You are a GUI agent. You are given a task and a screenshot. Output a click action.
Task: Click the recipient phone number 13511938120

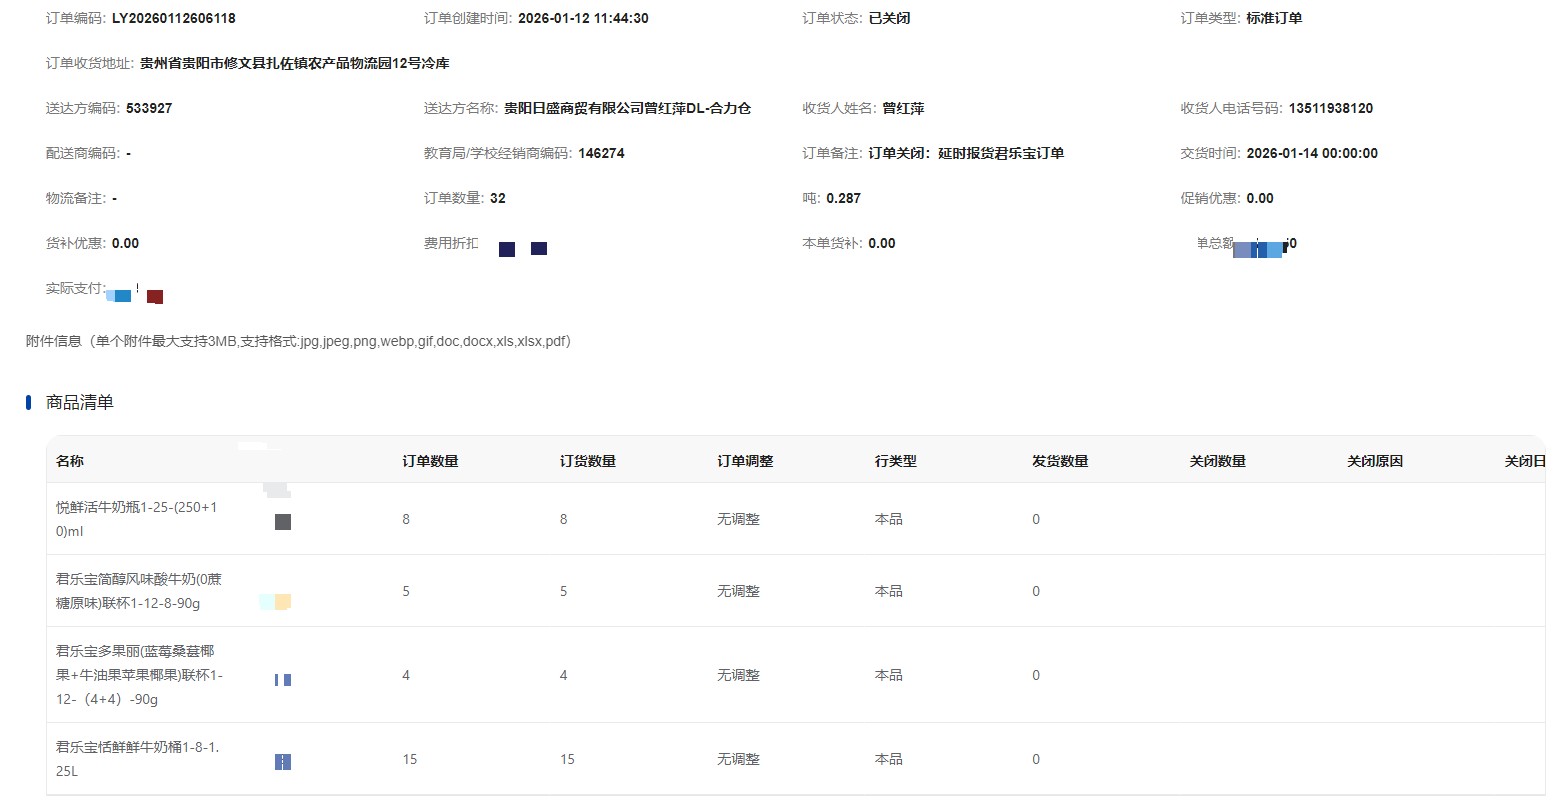(x=1330, y=108)
